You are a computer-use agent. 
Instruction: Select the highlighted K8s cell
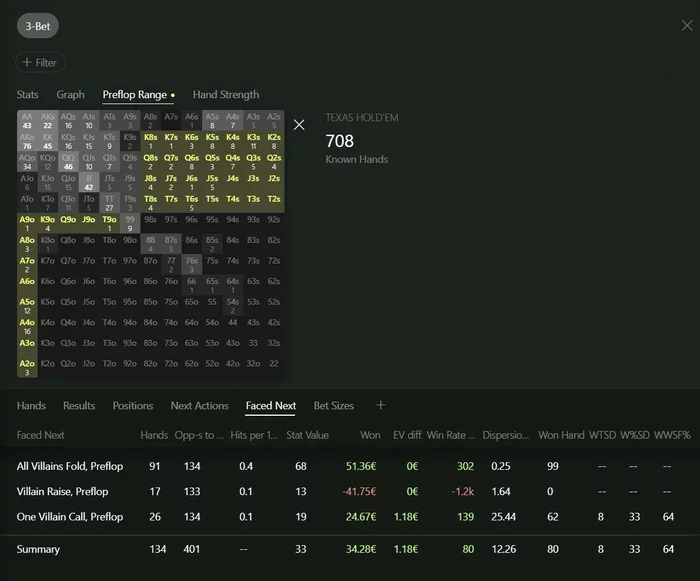pyautogui.click(x=150, y=141)
